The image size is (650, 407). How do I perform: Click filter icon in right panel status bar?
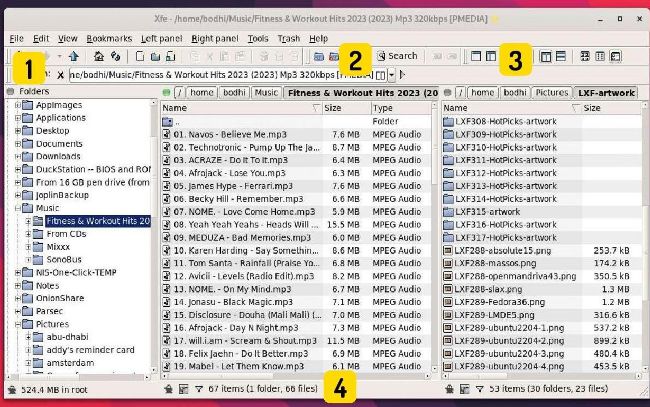tap(479, 387)
